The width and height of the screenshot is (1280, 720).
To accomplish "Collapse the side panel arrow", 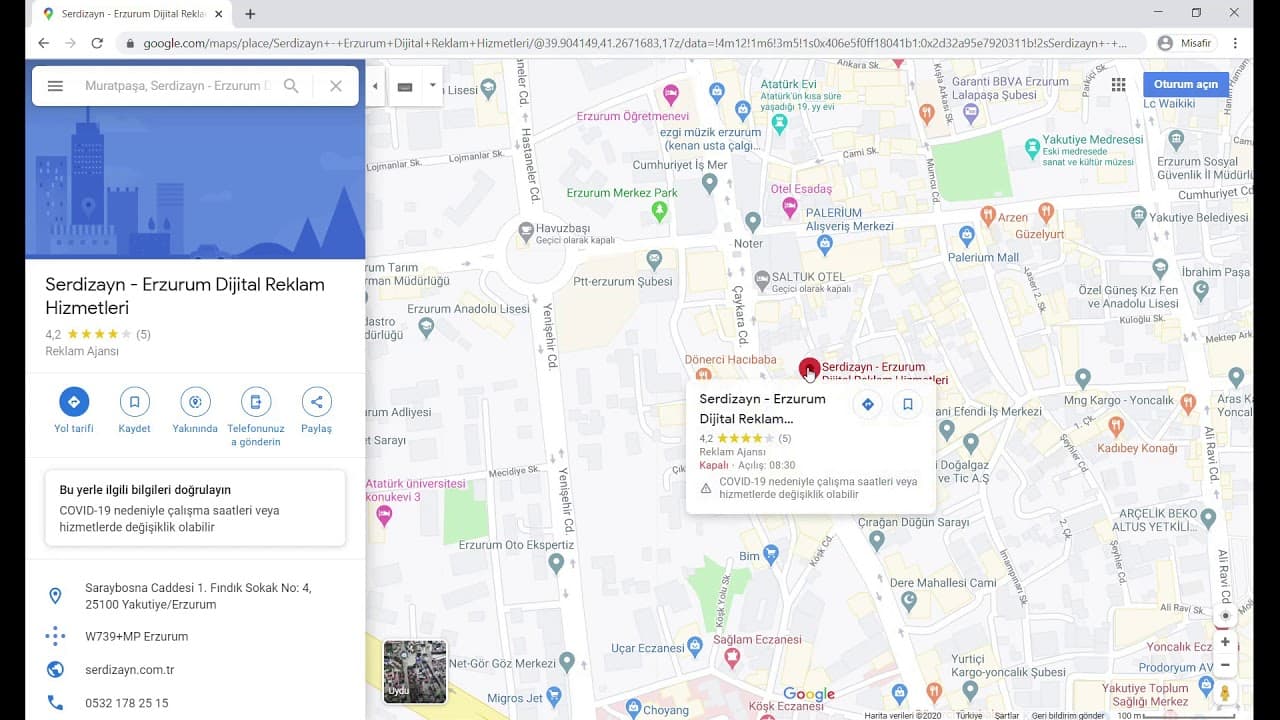I will [375, 86].
